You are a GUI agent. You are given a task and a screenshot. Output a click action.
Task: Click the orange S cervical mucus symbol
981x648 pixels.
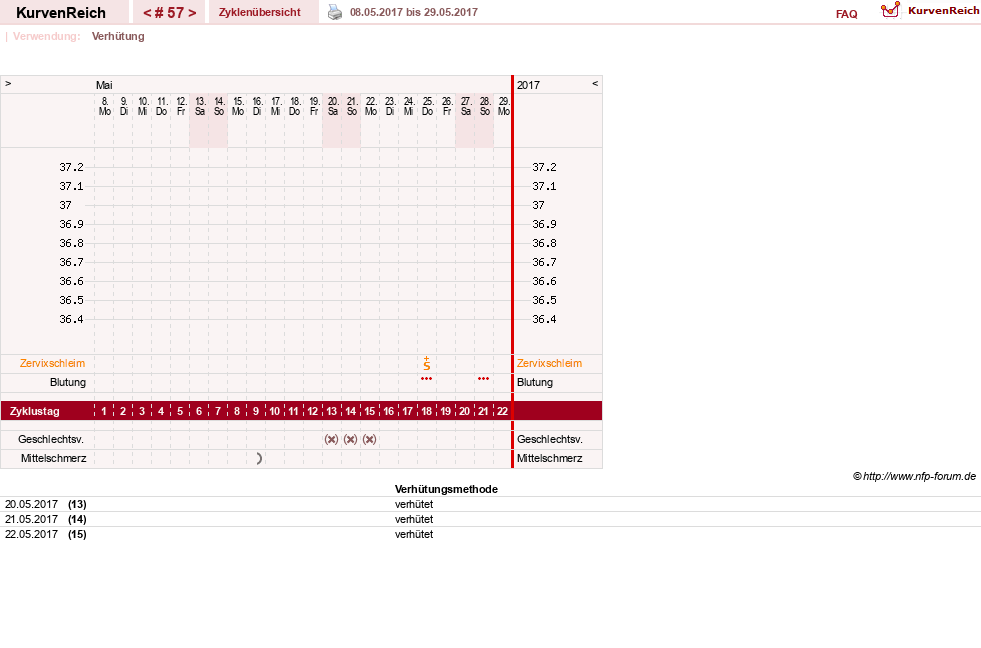pos(427,363)
